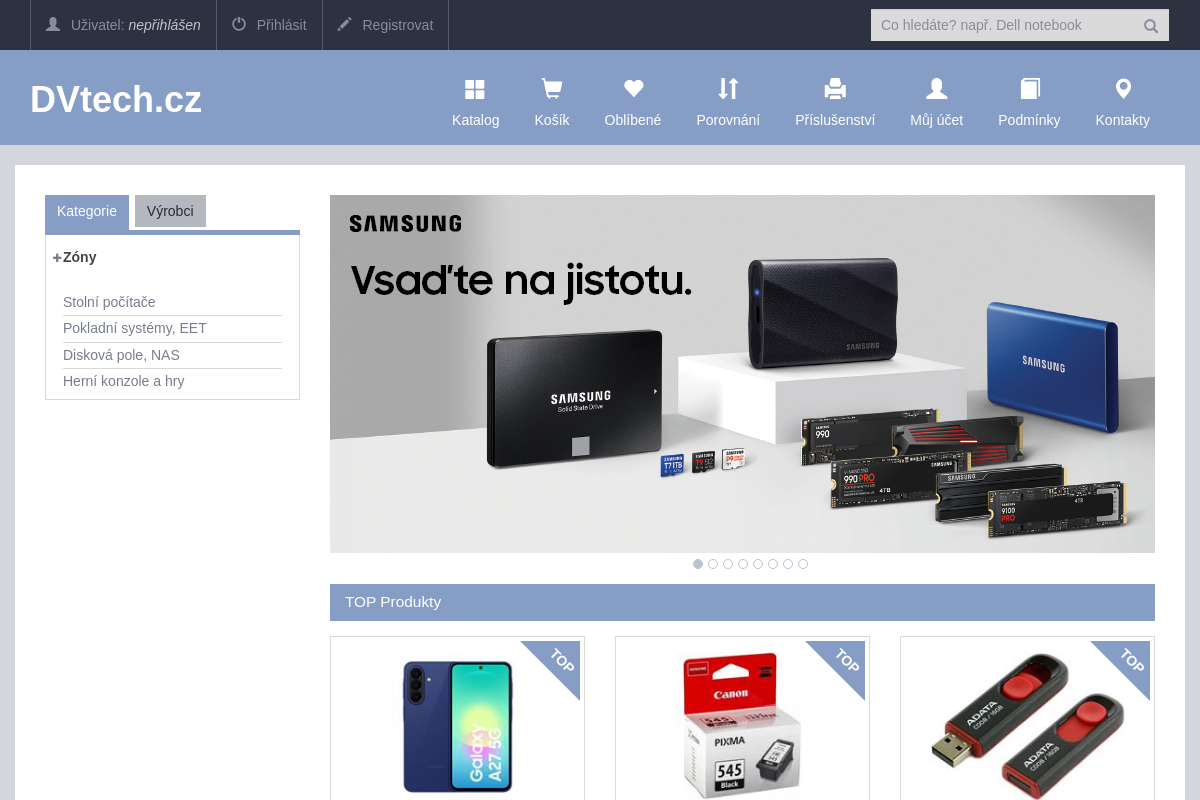Open the Můj účet person icon
Image resolution: width=1200 pixels, height=800 pixels.
coord(936,89)
